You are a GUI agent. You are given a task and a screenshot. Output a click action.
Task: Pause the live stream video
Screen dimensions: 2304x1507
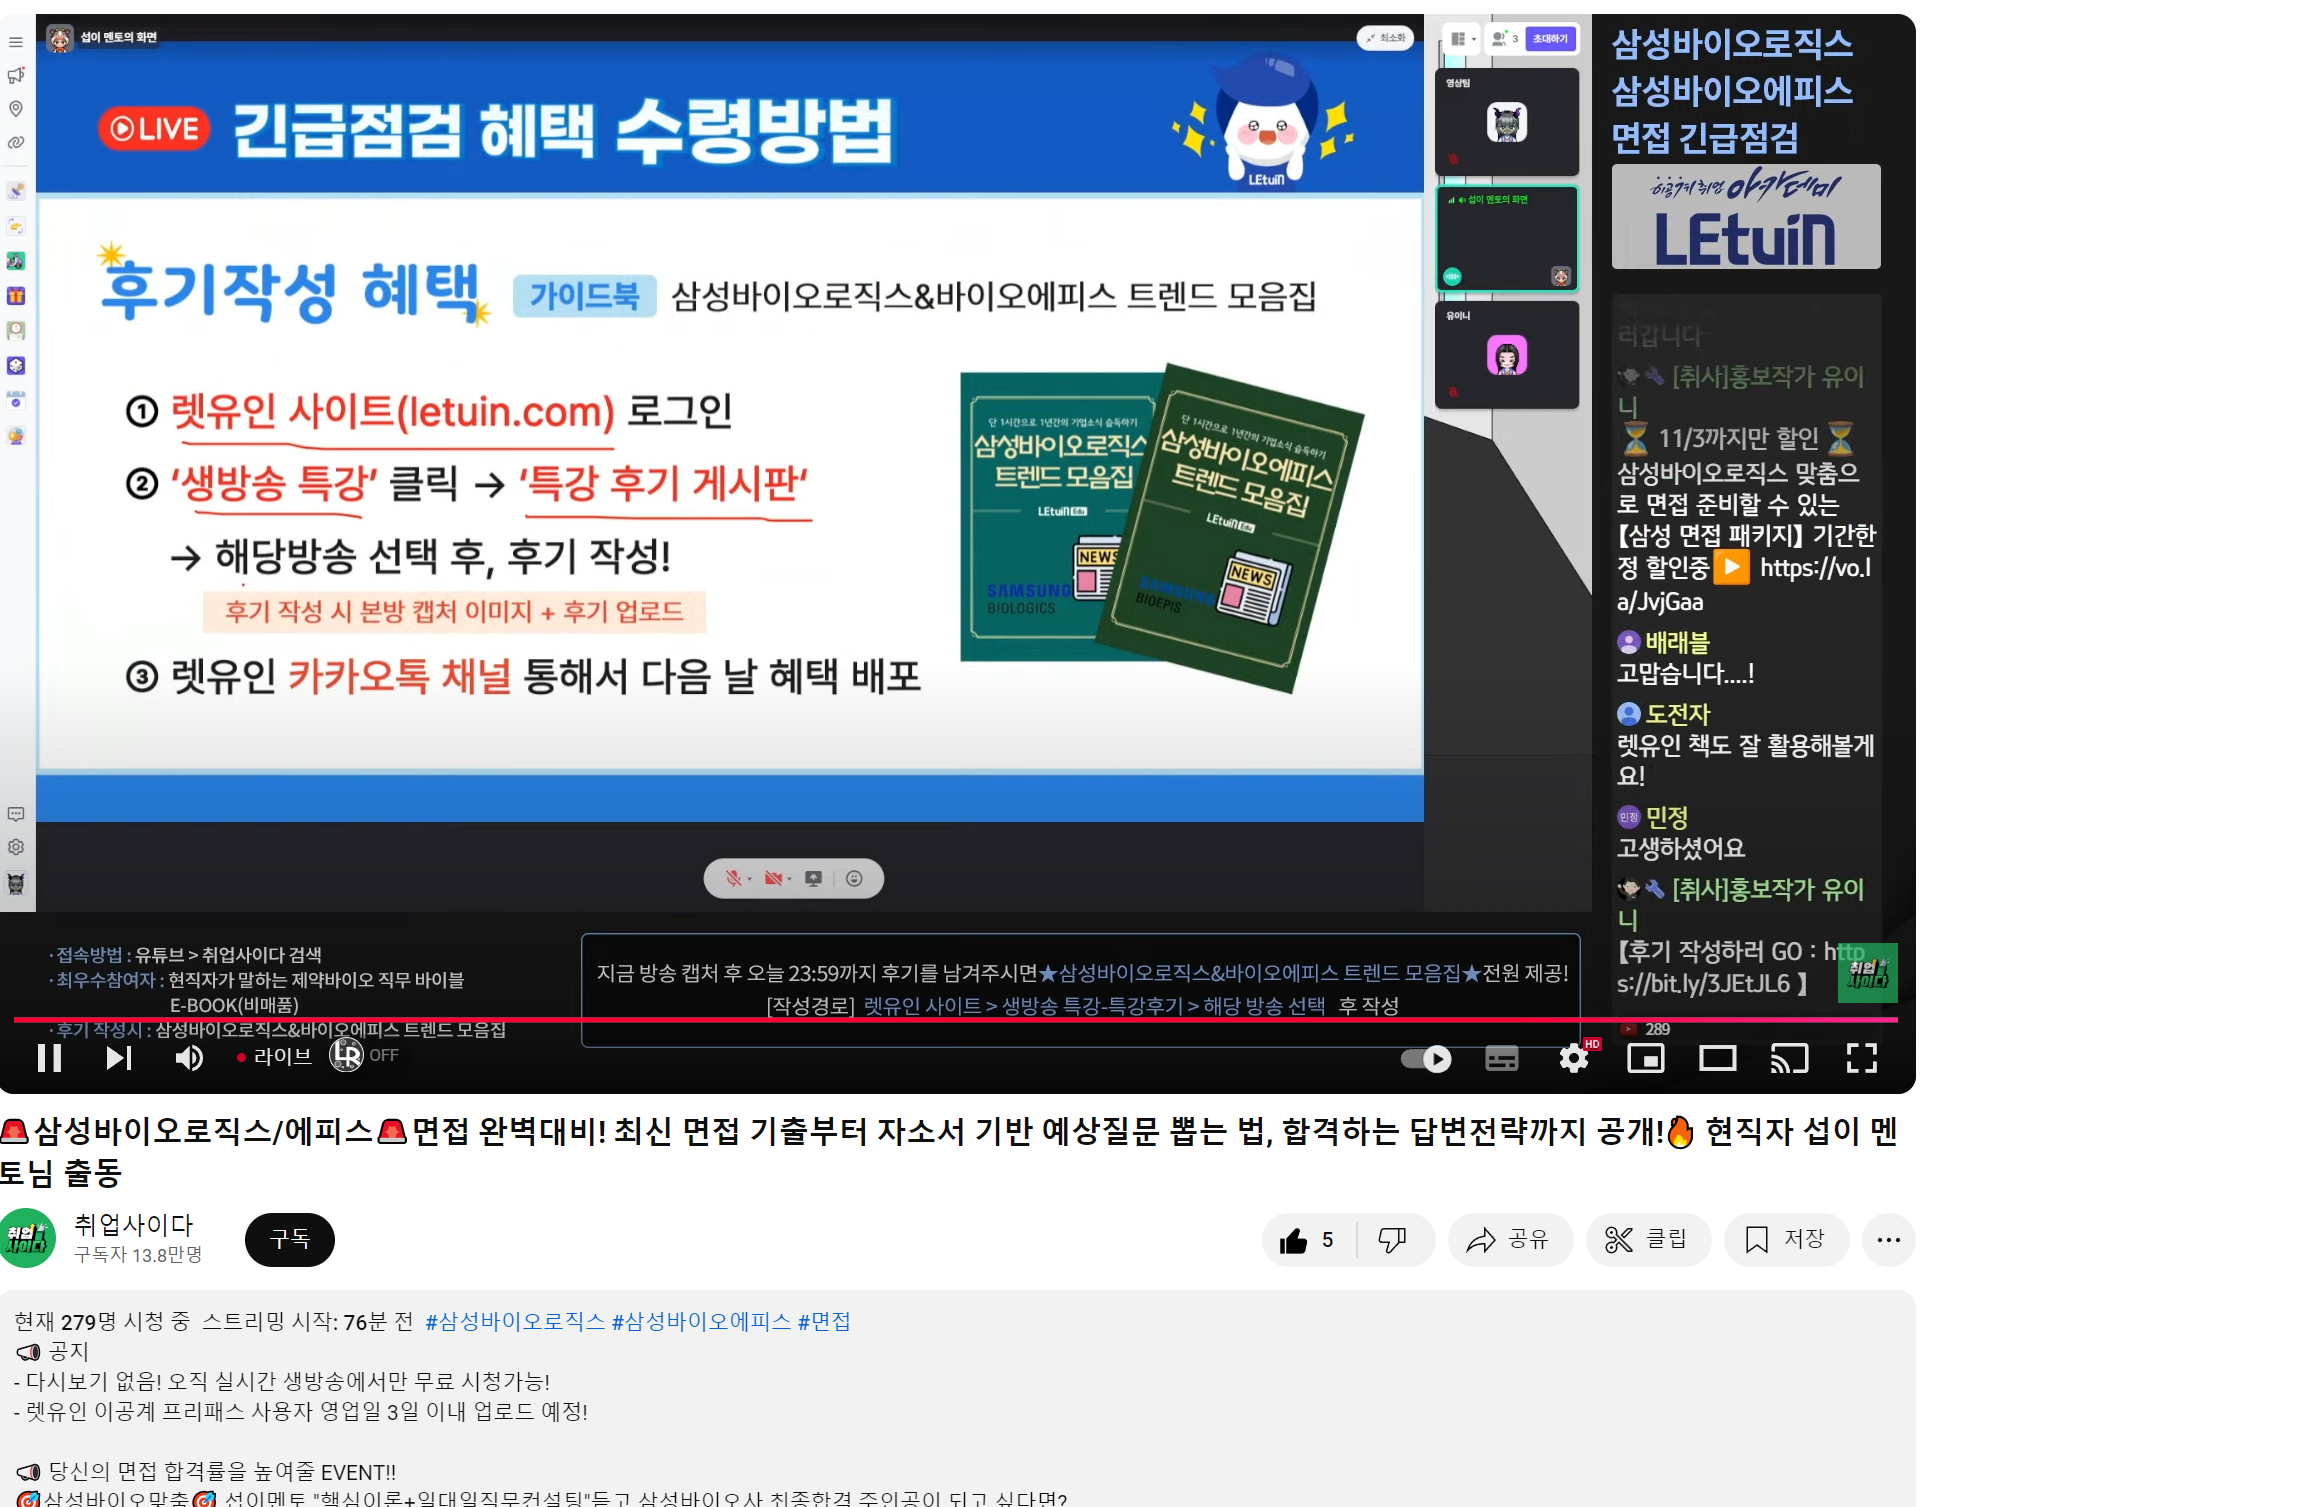click(49, 1058)
